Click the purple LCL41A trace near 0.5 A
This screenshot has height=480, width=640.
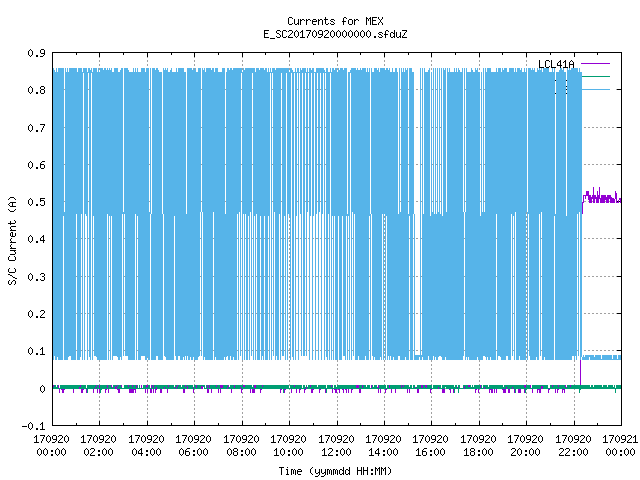tap(602, 199)
